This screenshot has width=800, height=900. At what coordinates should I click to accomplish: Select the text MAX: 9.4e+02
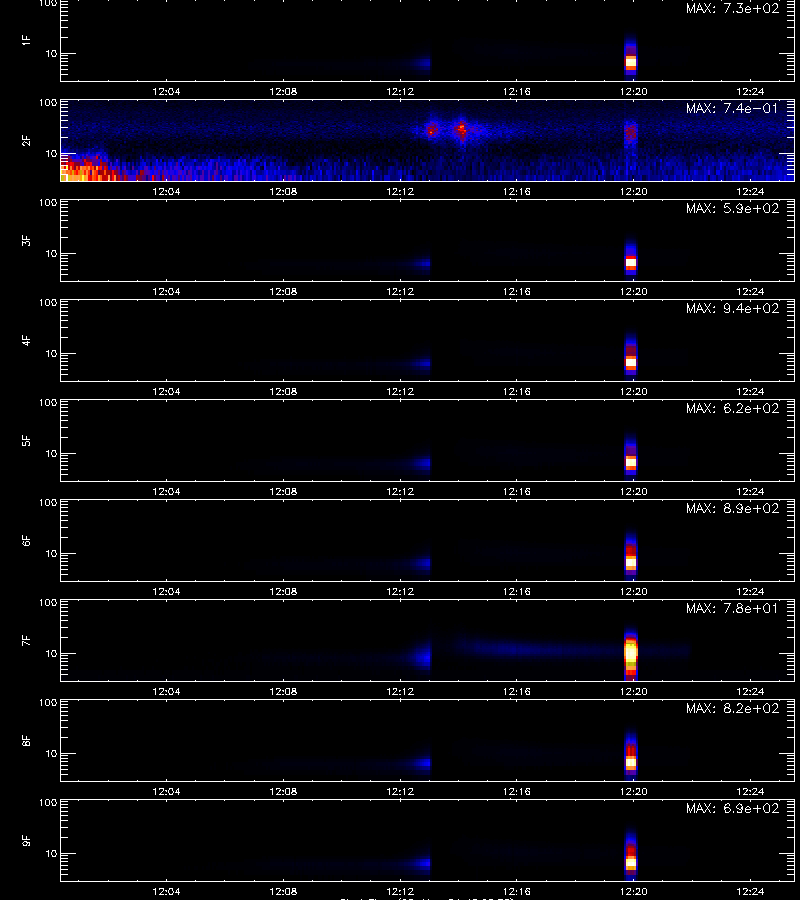coord(732,308)
